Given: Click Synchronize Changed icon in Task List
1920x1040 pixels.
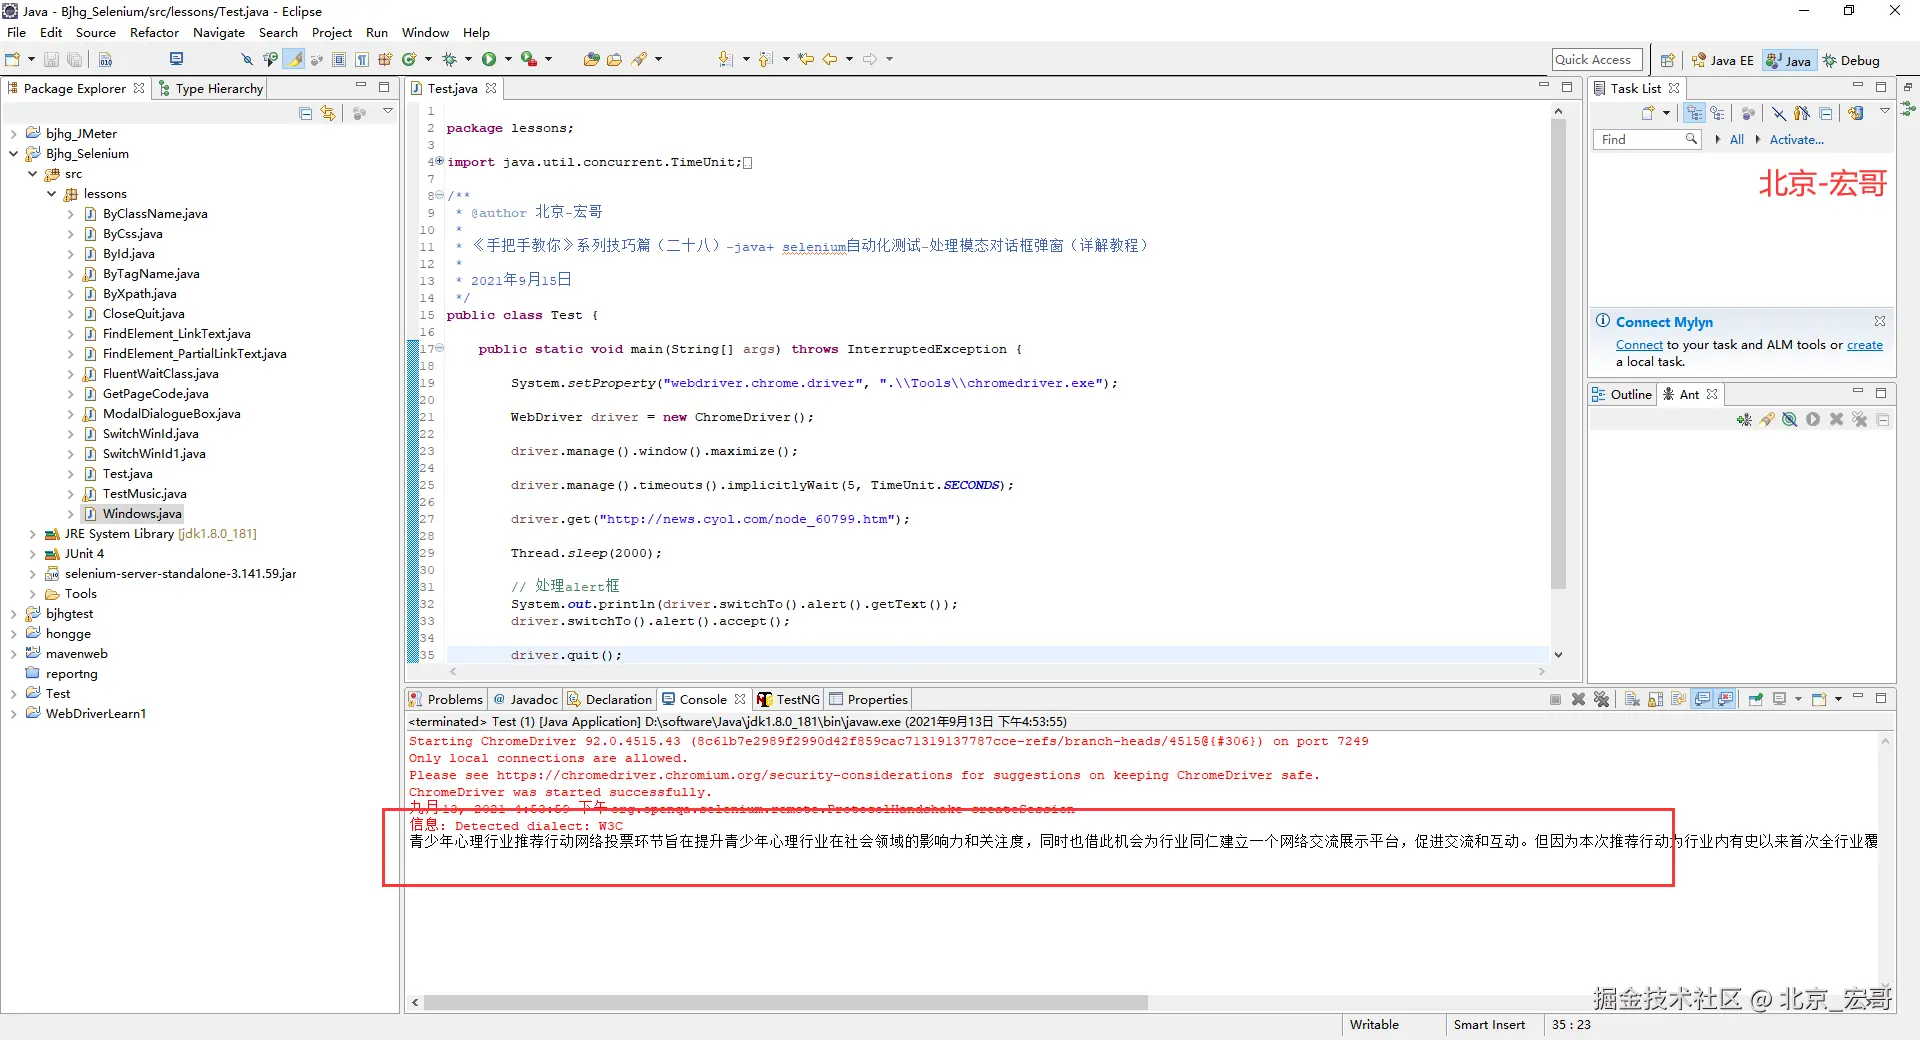Looking at the screenshot, I should click(x=1856, y=113).
